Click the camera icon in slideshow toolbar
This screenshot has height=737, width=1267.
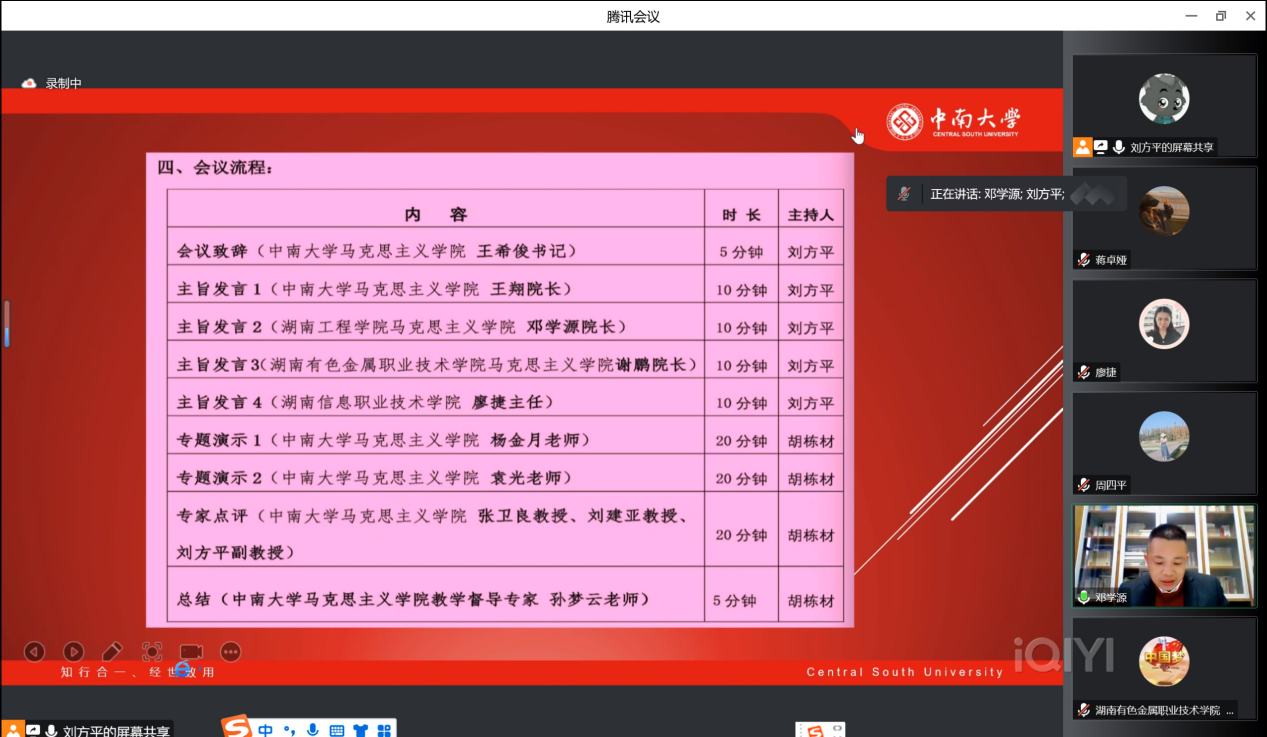click(191, 652)
